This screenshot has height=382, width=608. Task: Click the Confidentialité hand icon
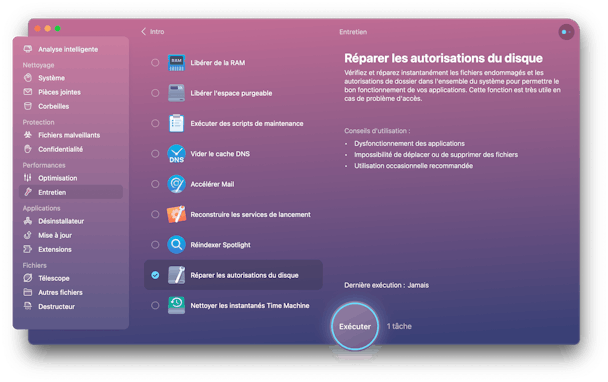(28, 149)
